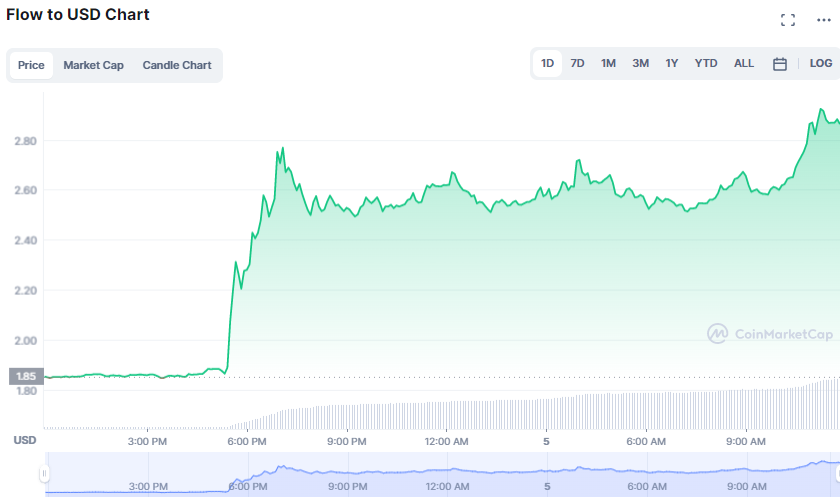Click the 6:00 AM label in range navigator

coord(647,486)
